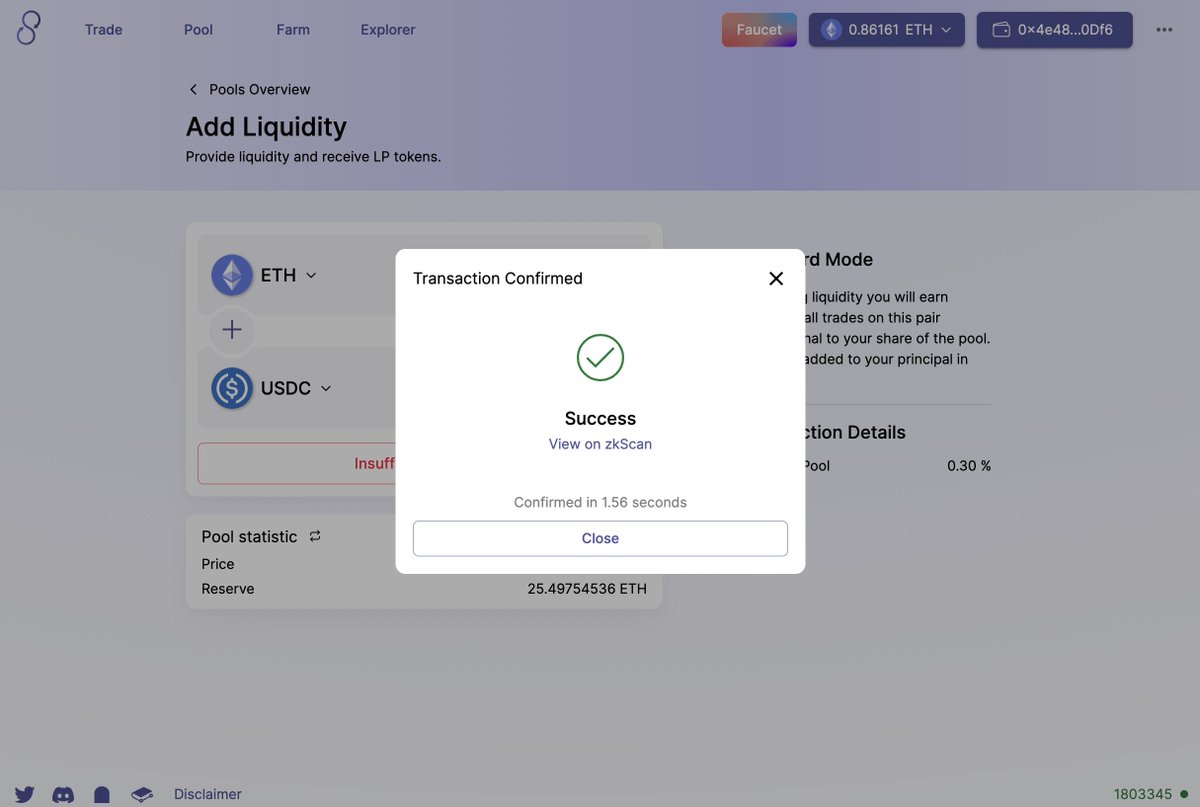Screen dimensions: 1200x807
Task: Click the back chevron beside Pools Overview
Action: click(x=193, y=89)
